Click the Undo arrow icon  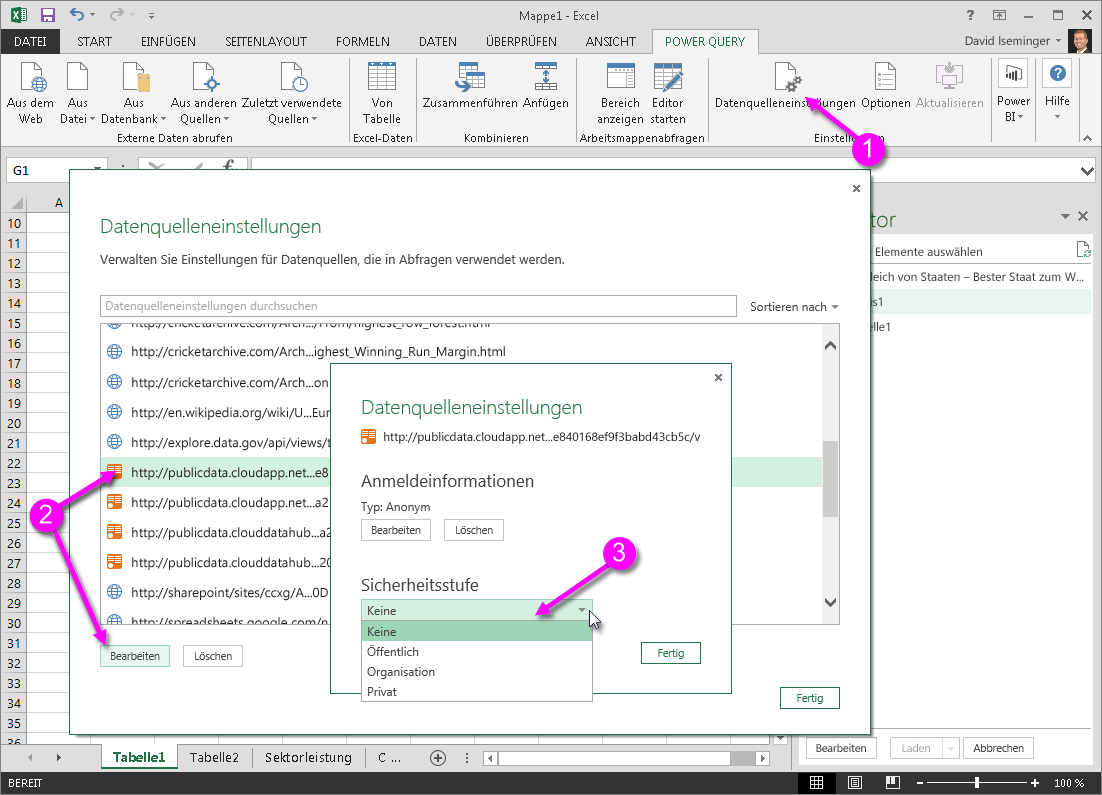coord(77,15)
